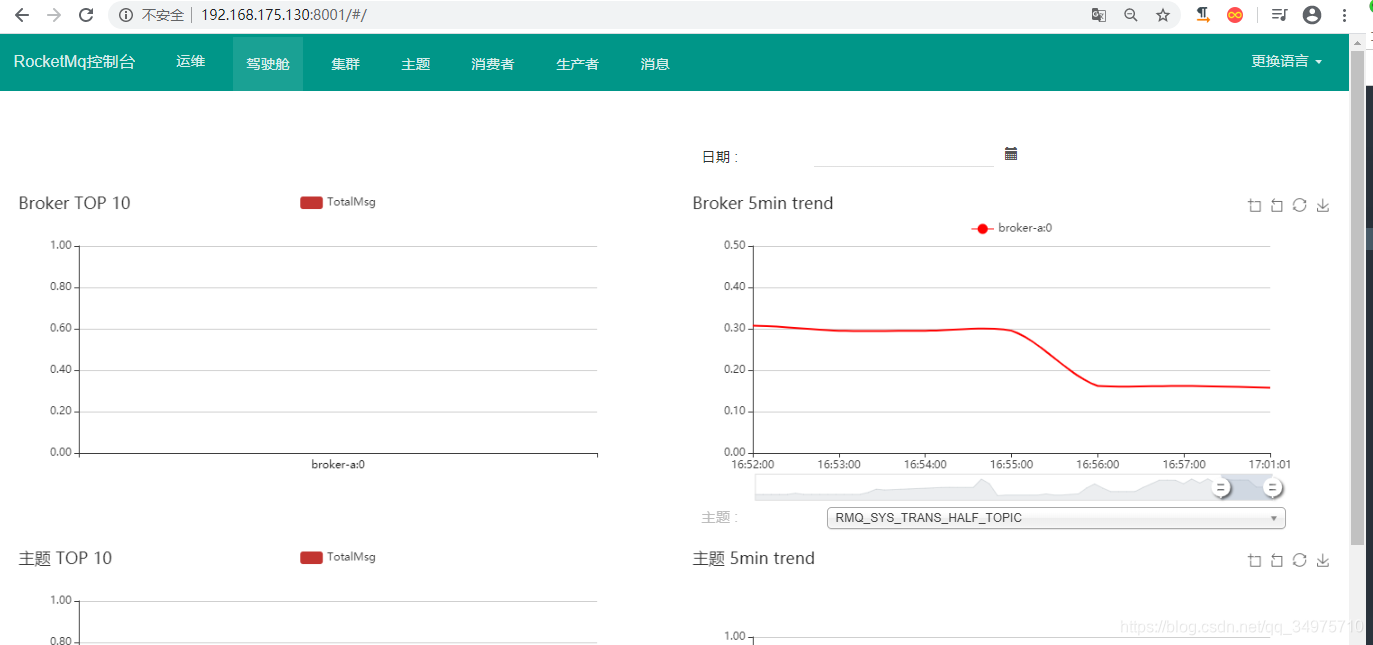Download the 主题 5min trend chart as an image
This screenshot has width=1373, height=645.
(1322, 560)
